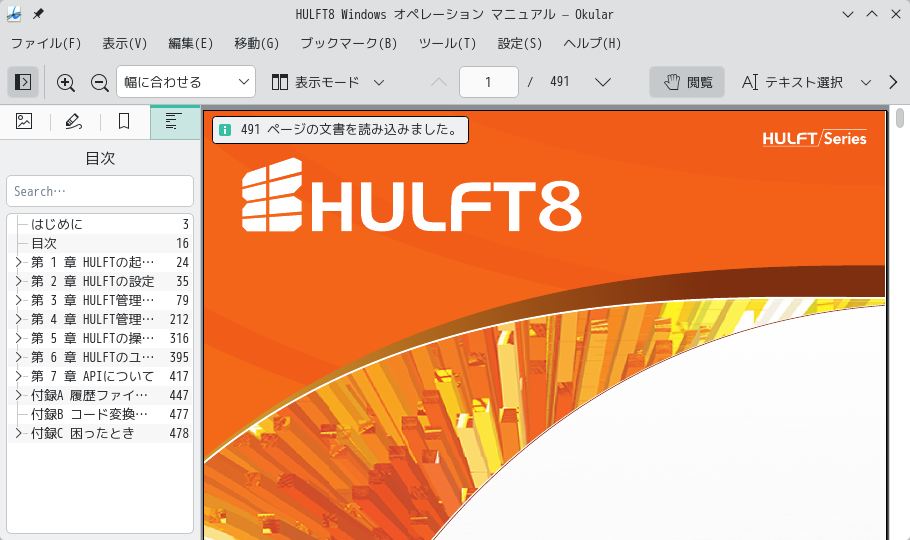Click the contents Search field
The image size is (910, 540).
pyautogui.click(x=100, y=191)
